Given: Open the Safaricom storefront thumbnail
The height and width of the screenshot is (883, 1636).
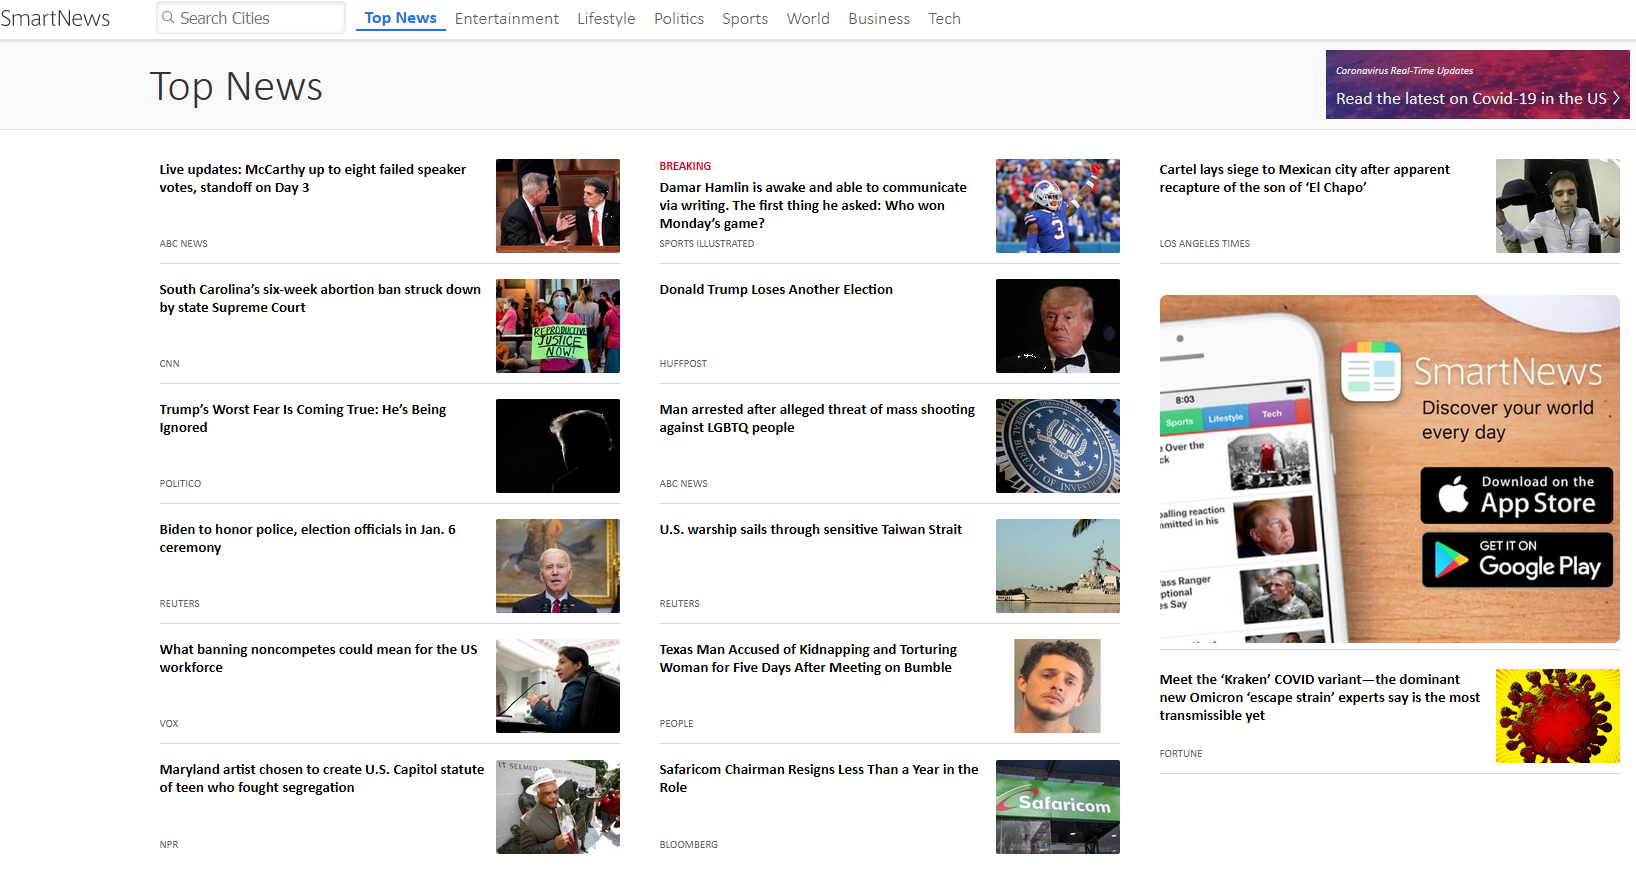Looking at the screenshot, I should coord(1057,806).
